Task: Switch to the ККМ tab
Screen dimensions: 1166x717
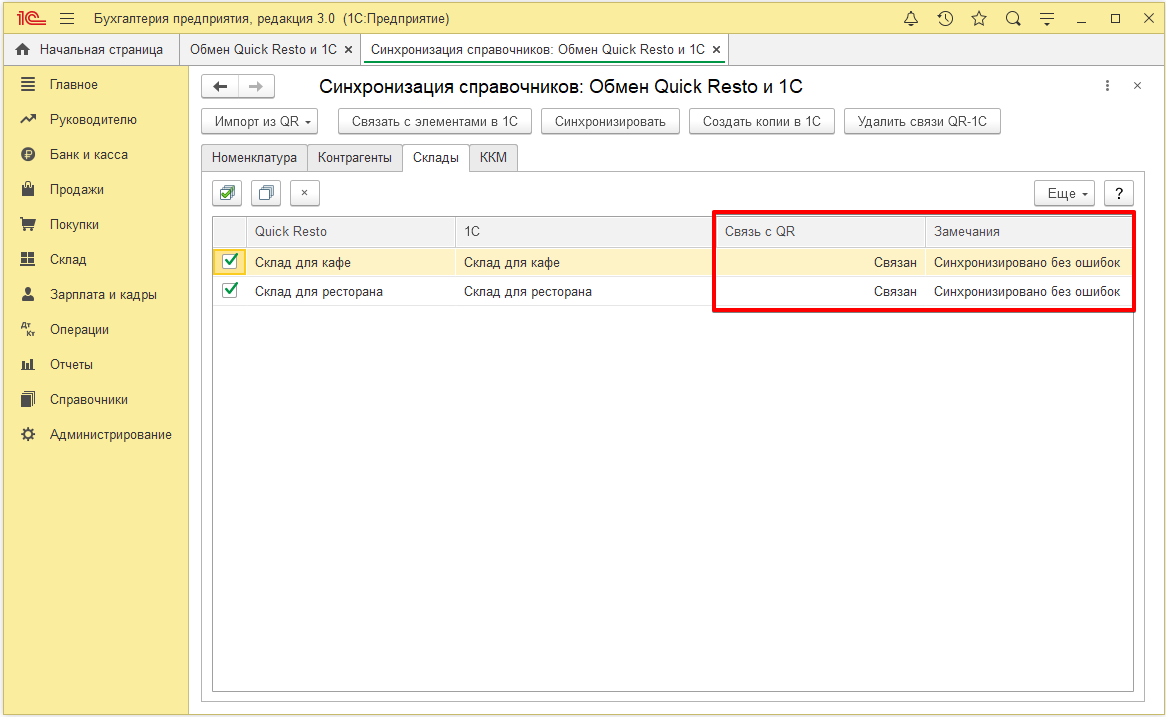Action: (x=493, y=158)
